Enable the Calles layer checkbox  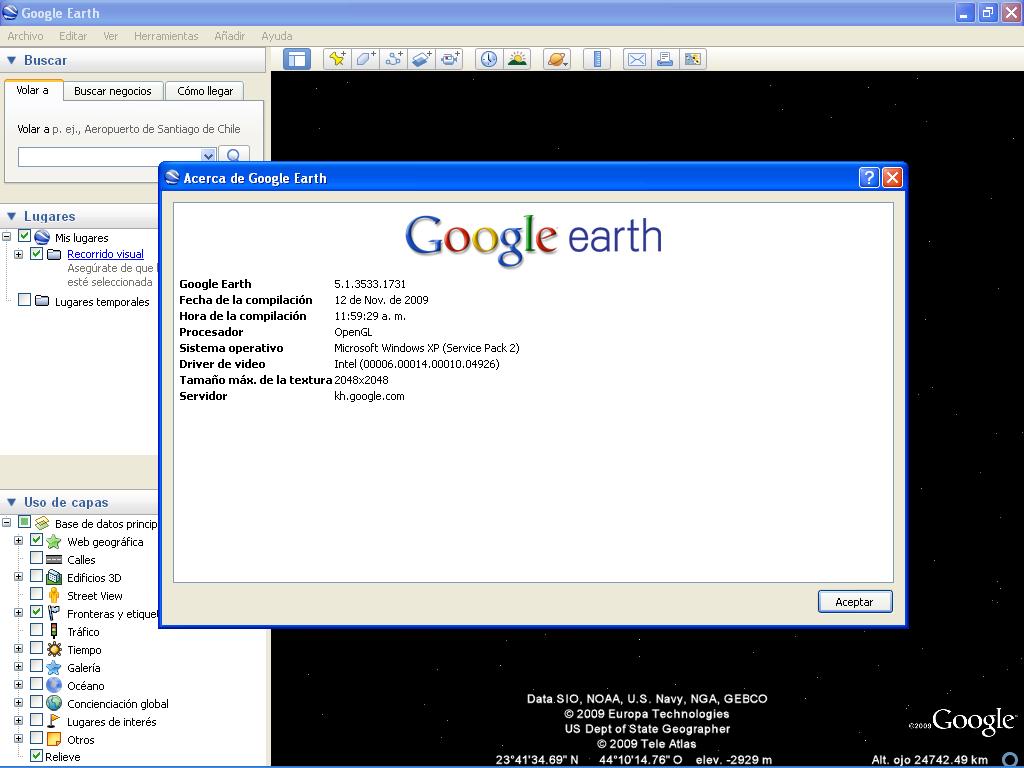pyautogui.click(x=37, y=559)
